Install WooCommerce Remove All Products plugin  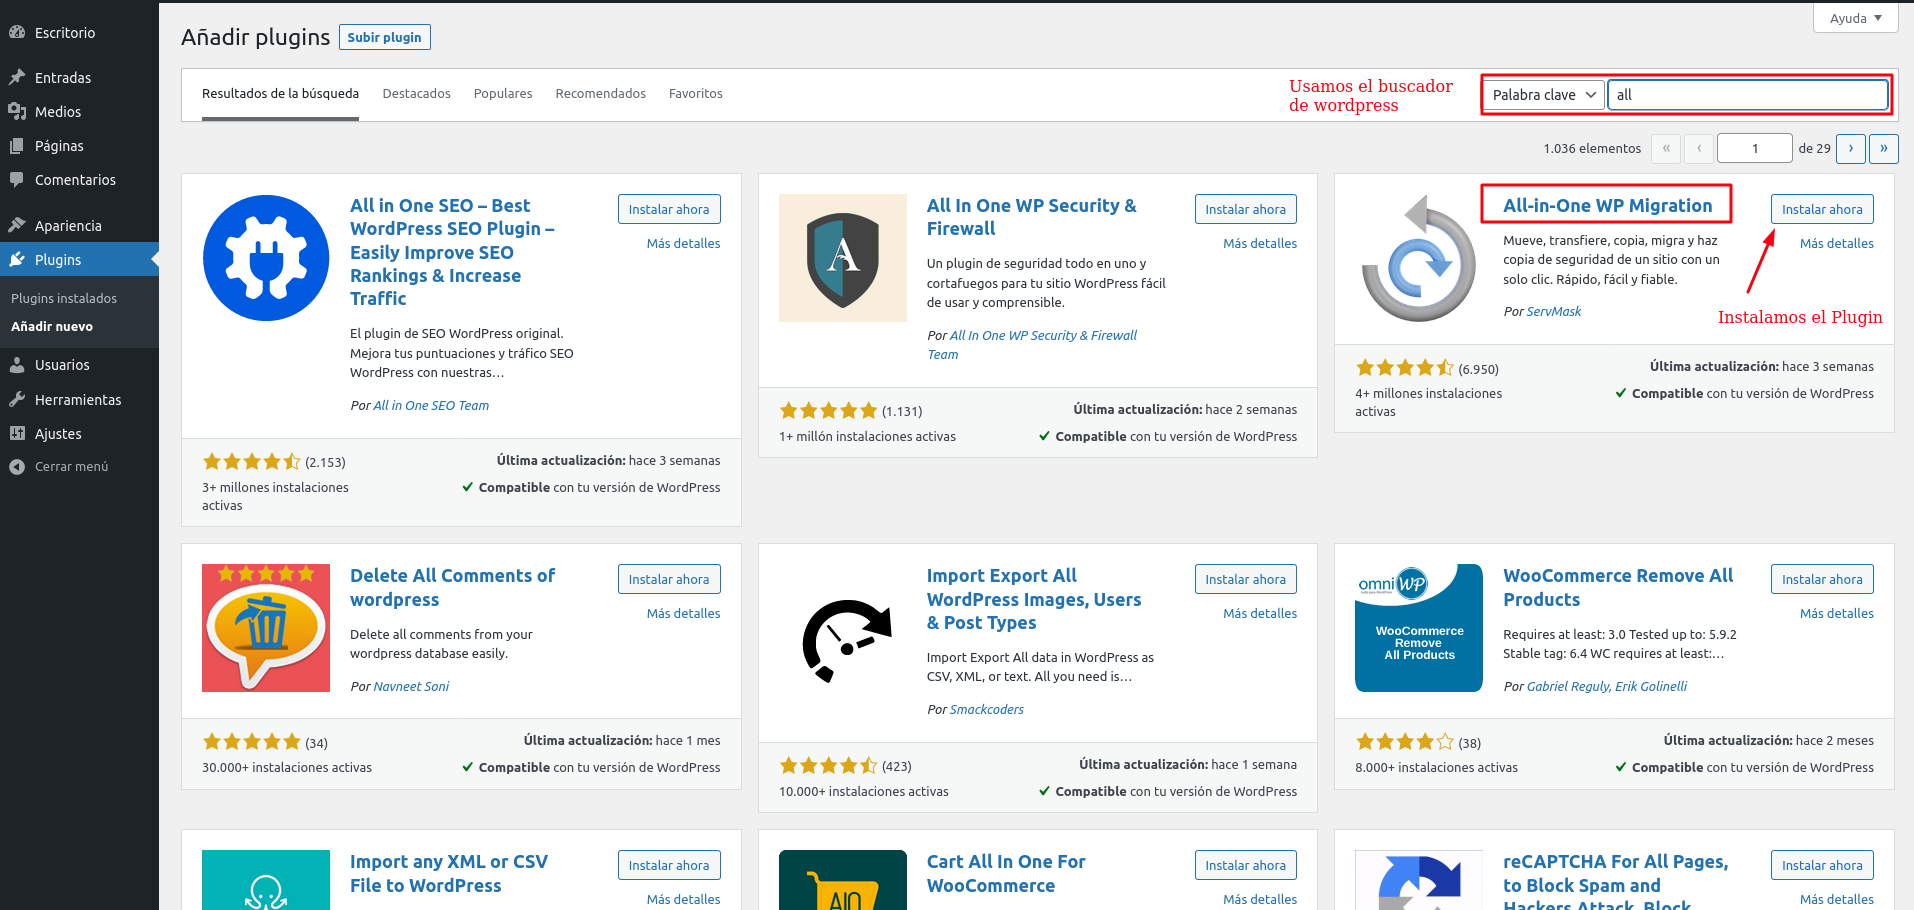tap(1822, 579)
